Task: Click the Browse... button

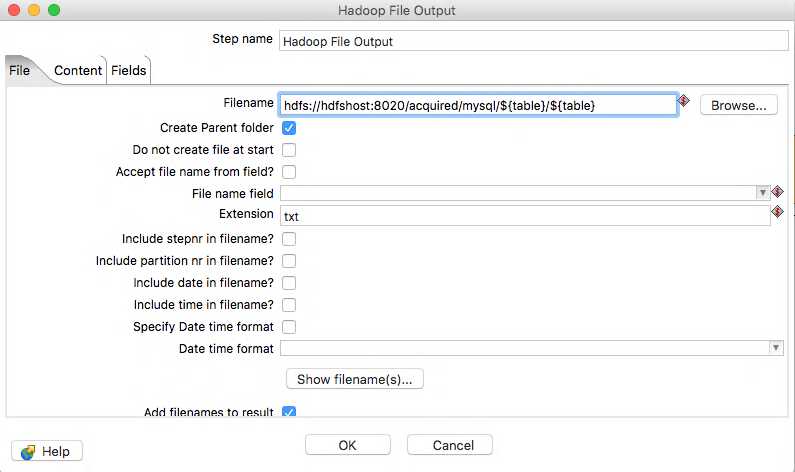Action: pos(739,105)
